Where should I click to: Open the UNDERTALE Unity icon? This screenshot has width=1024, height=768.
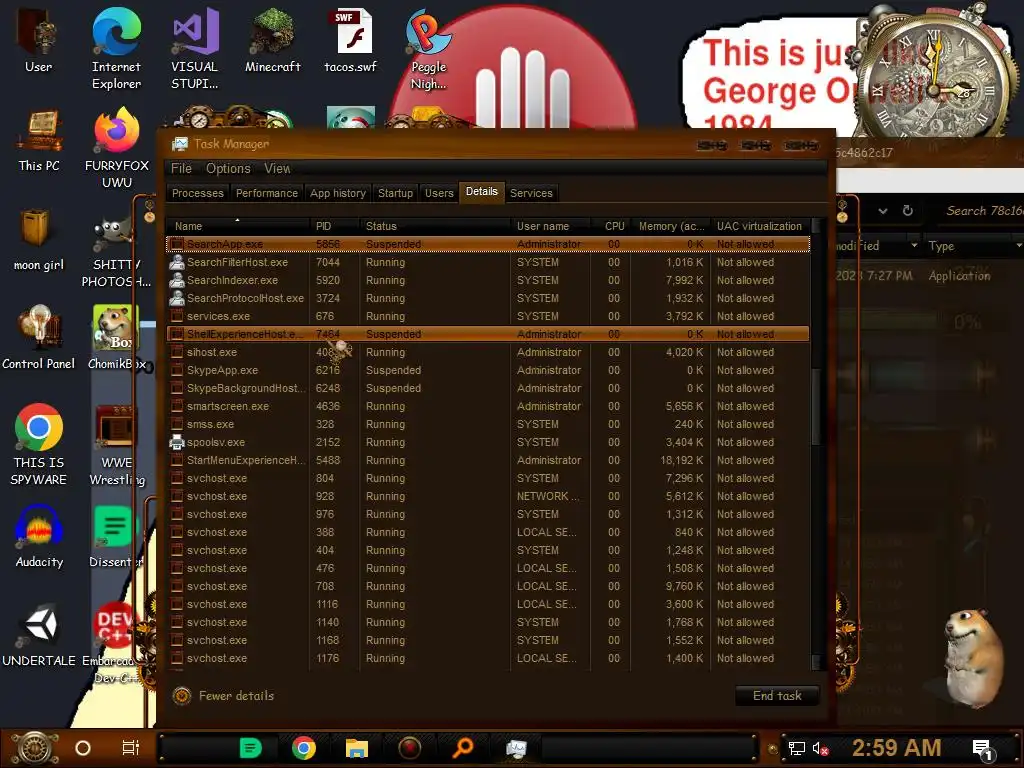tap(39, 635)
